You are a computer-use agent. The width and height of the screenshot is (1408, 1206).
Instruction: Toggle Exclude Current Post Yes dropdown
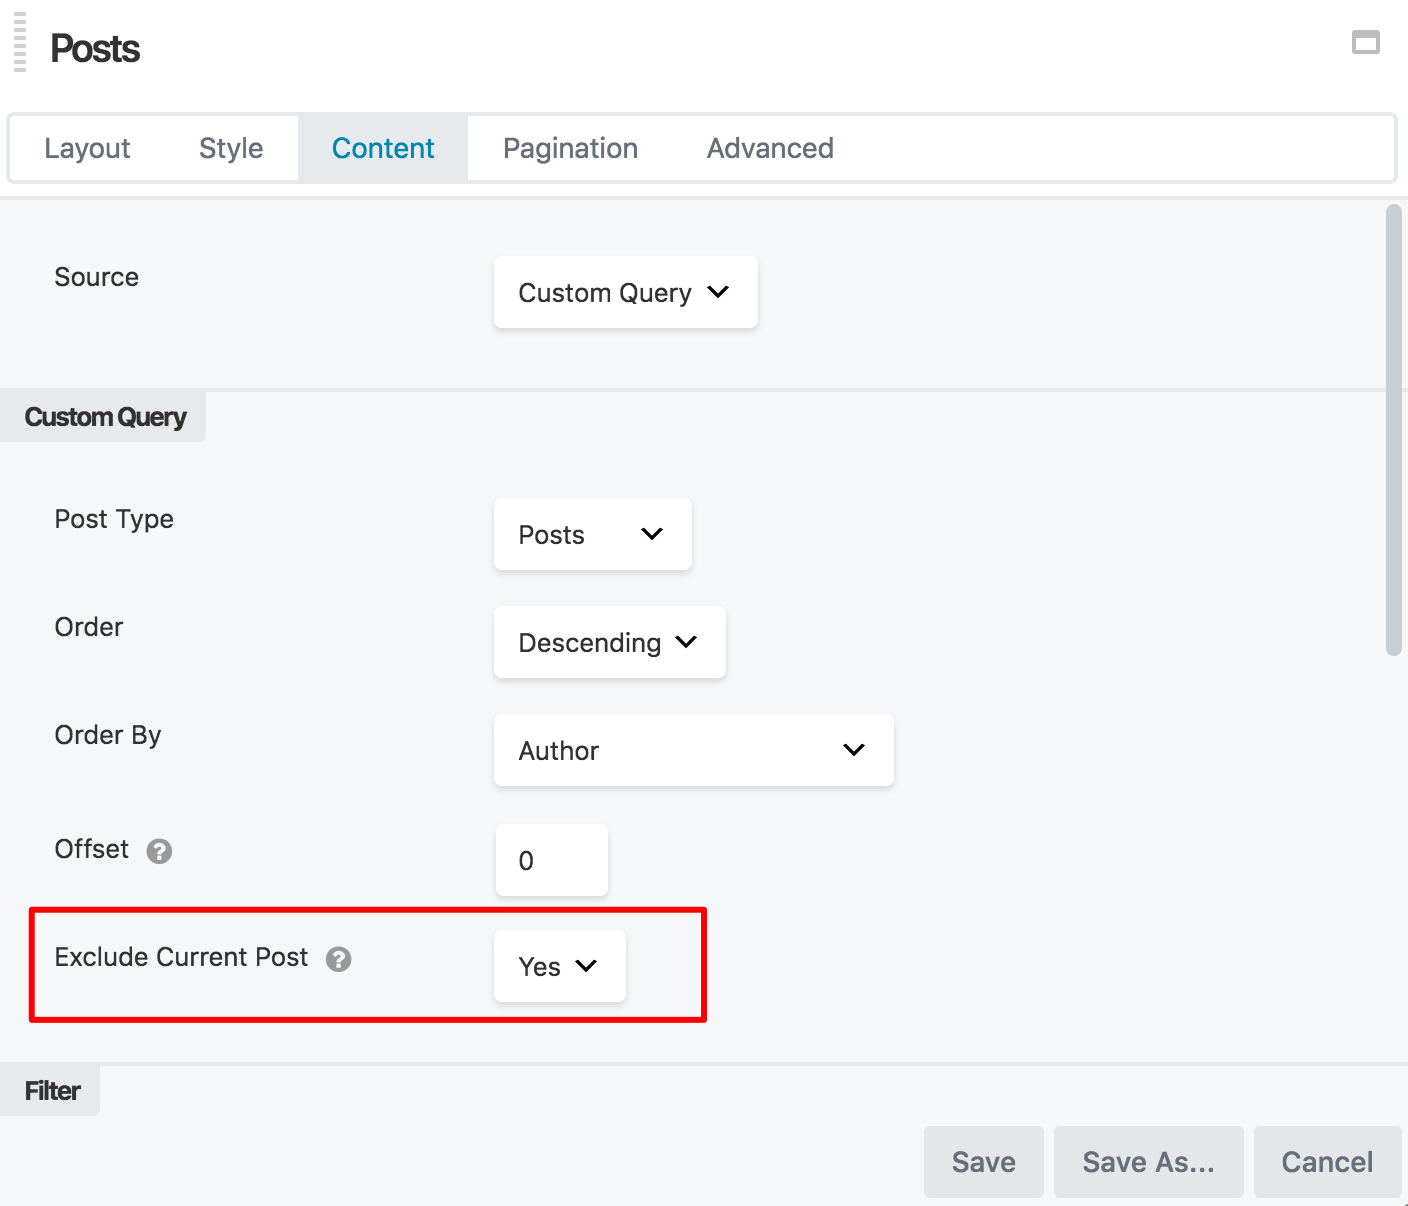(559, 966)
